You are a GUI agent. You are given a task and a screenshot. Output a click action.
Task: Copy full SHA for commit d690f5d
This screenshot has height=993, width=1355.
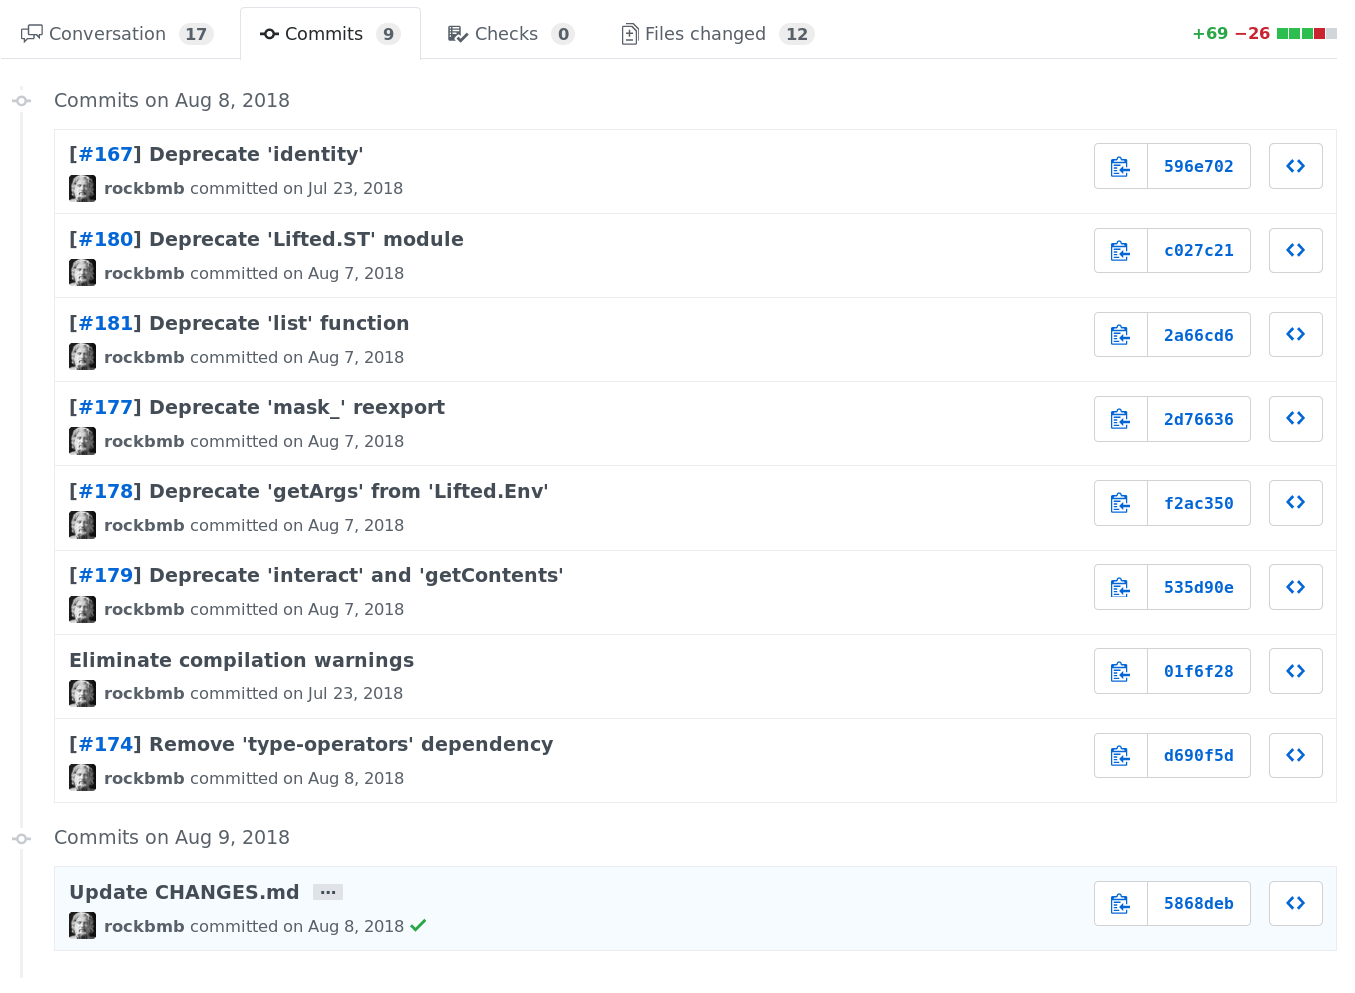1120,755
